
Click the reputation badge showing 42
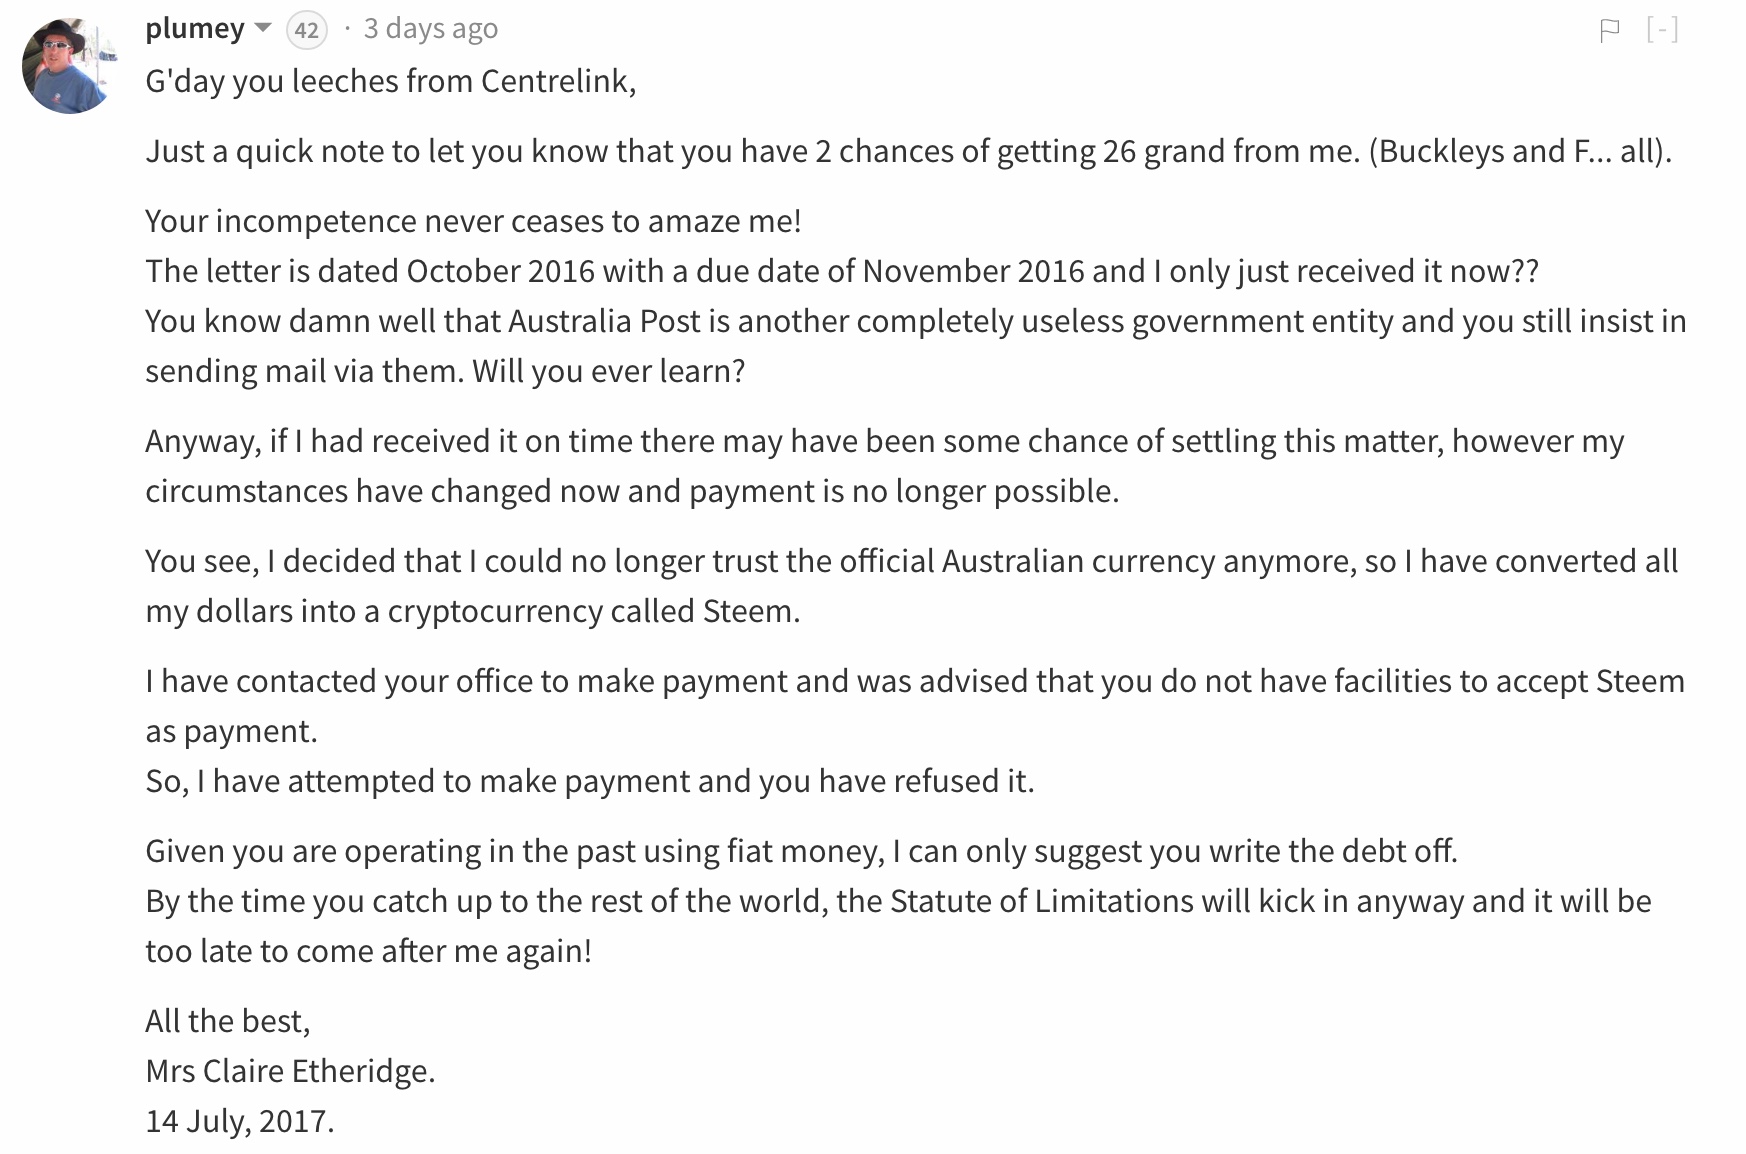307,31
